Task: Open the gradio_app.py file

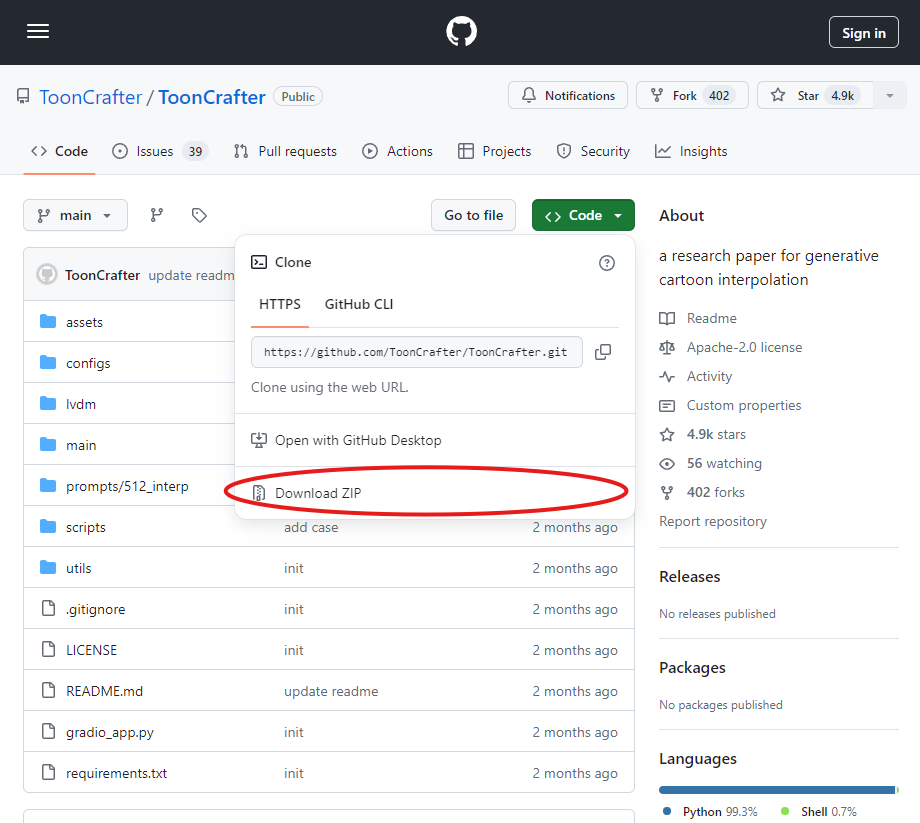Action: coord(110,732)
